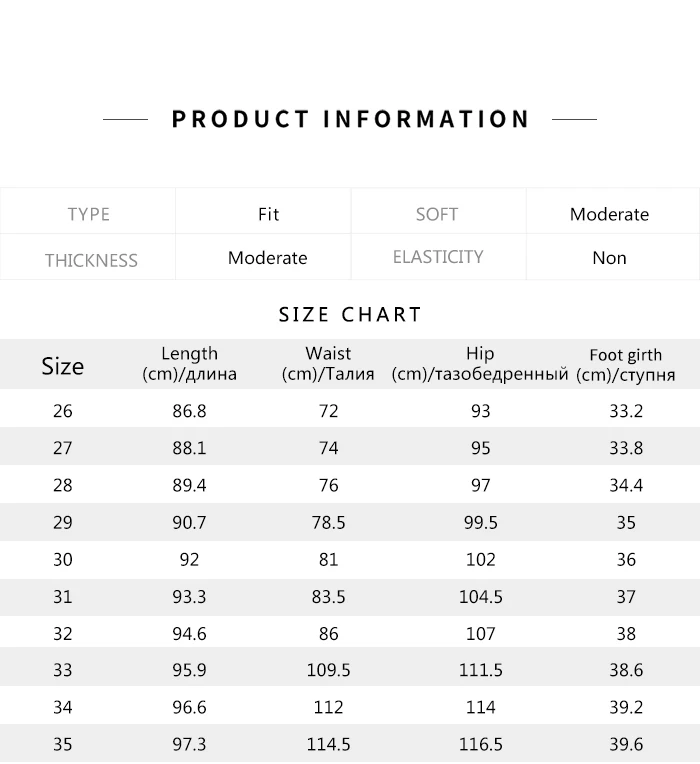Select the Size column header
Screen dimensions: 700x764
tap(62, 366)
